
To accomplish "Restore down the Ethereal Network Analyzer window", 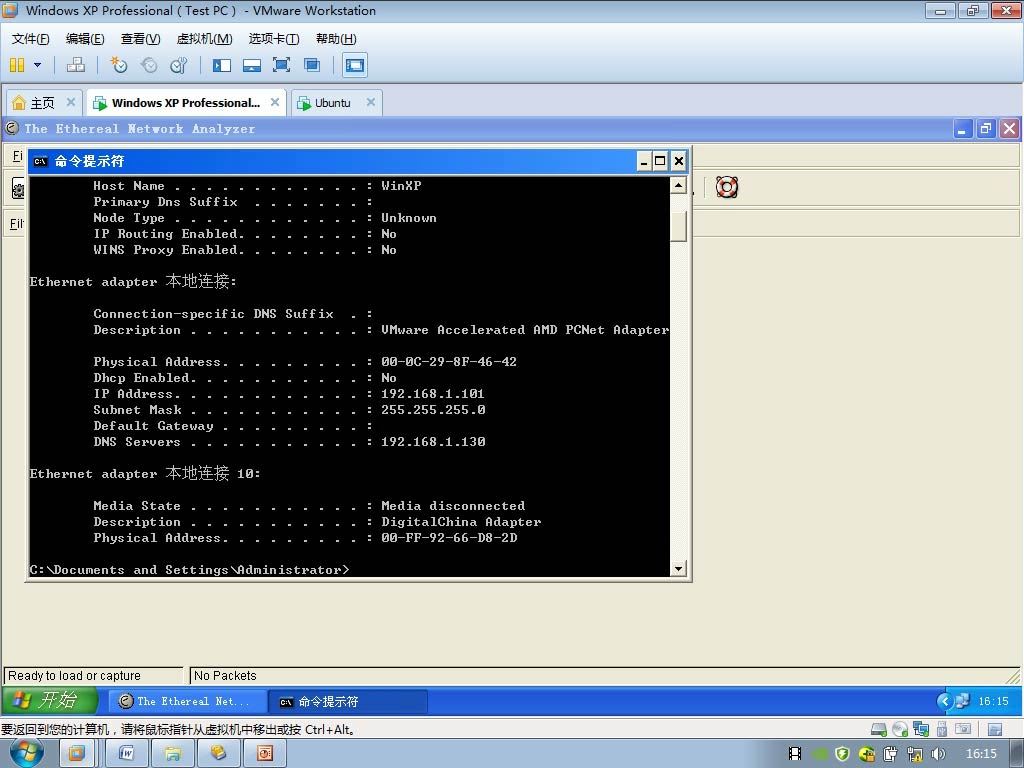I will click(985, 129).
